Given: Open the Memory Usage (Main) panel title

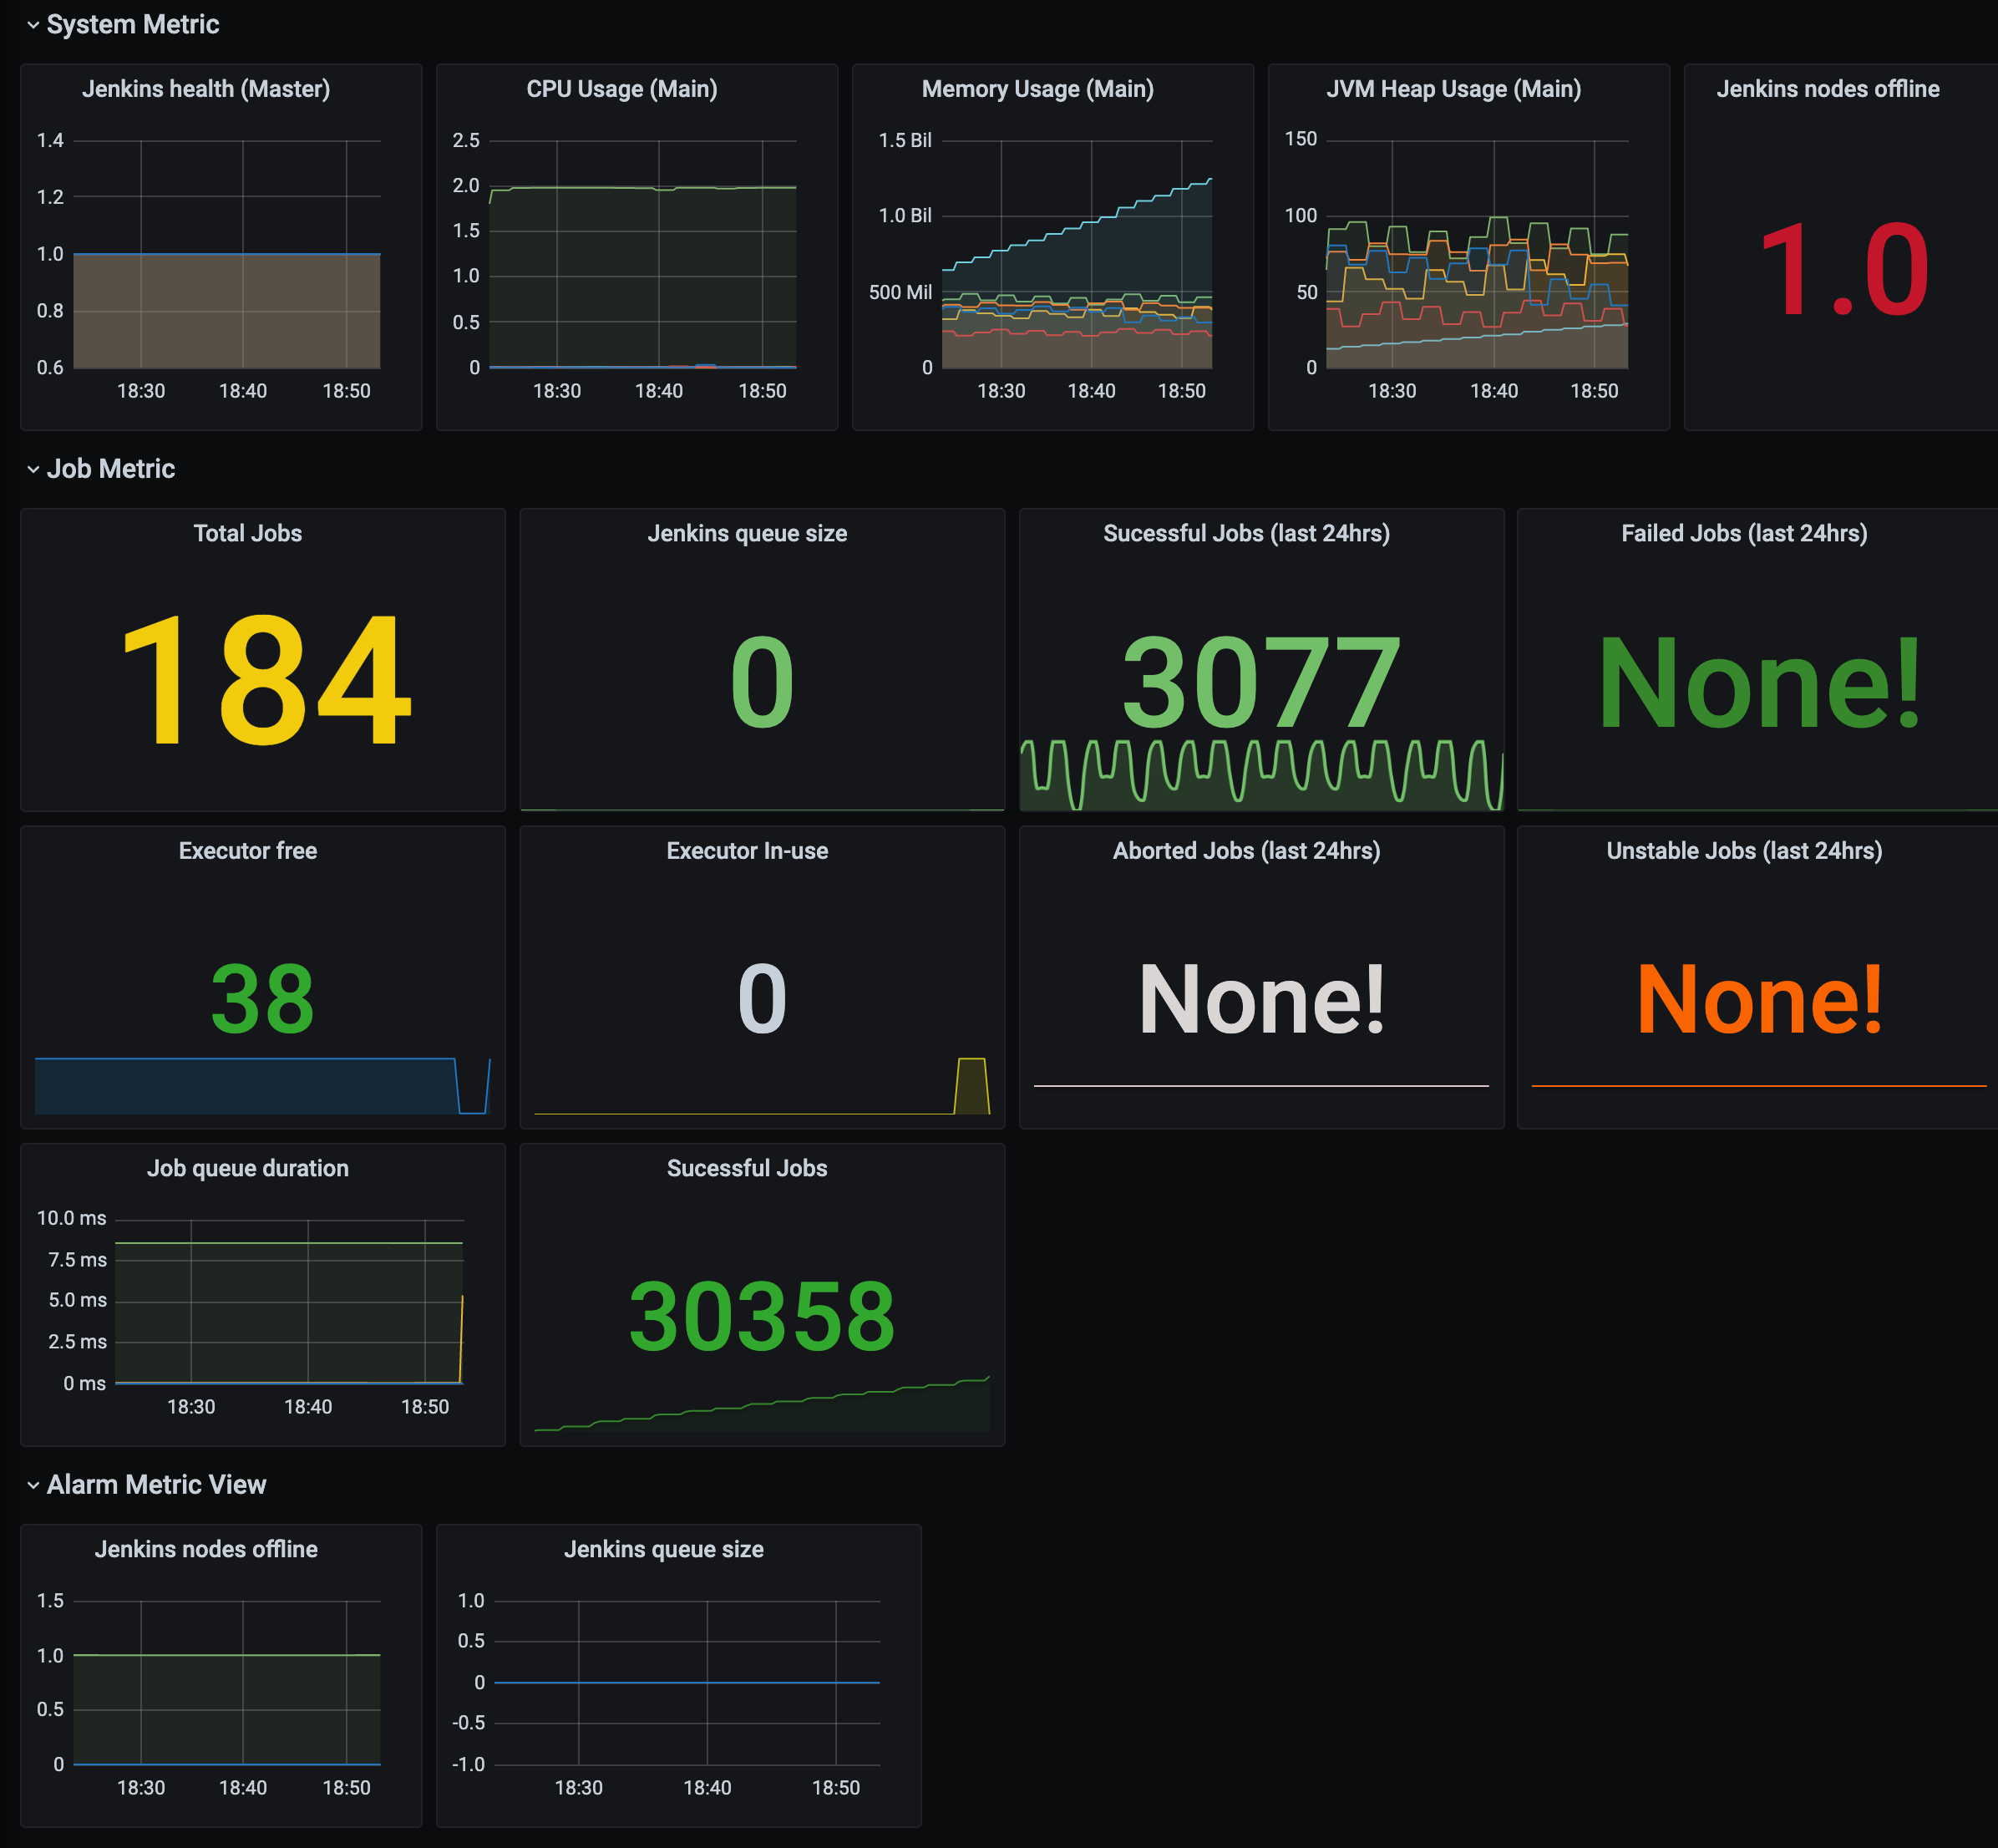Looking at the screenshot, I should point(1037,89).
